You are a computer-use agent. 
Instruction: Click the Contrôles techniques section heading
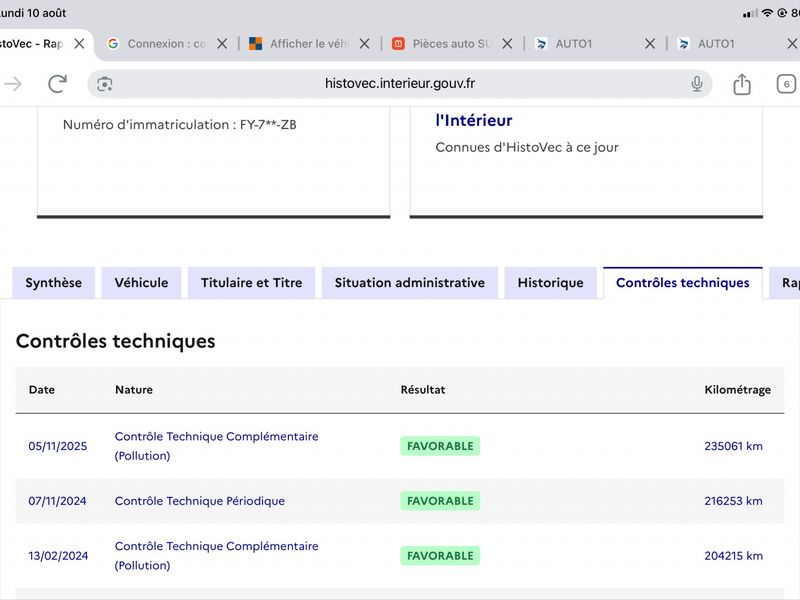(x=116, y=341)
